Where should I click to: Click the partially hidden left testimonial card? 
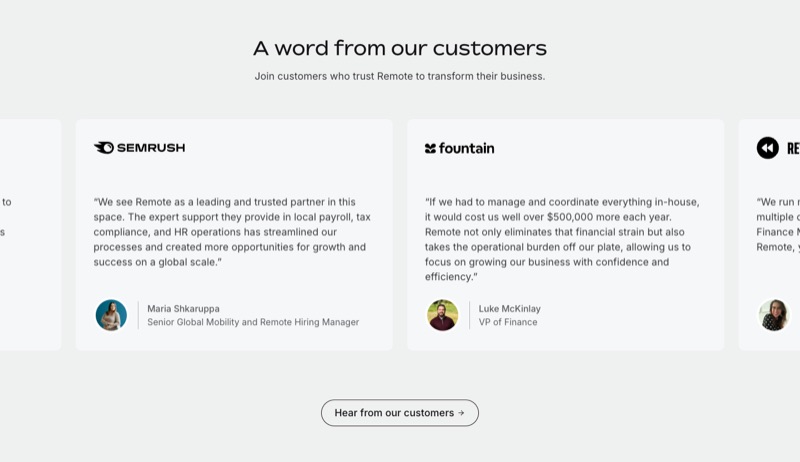click(x=30, y=235)
